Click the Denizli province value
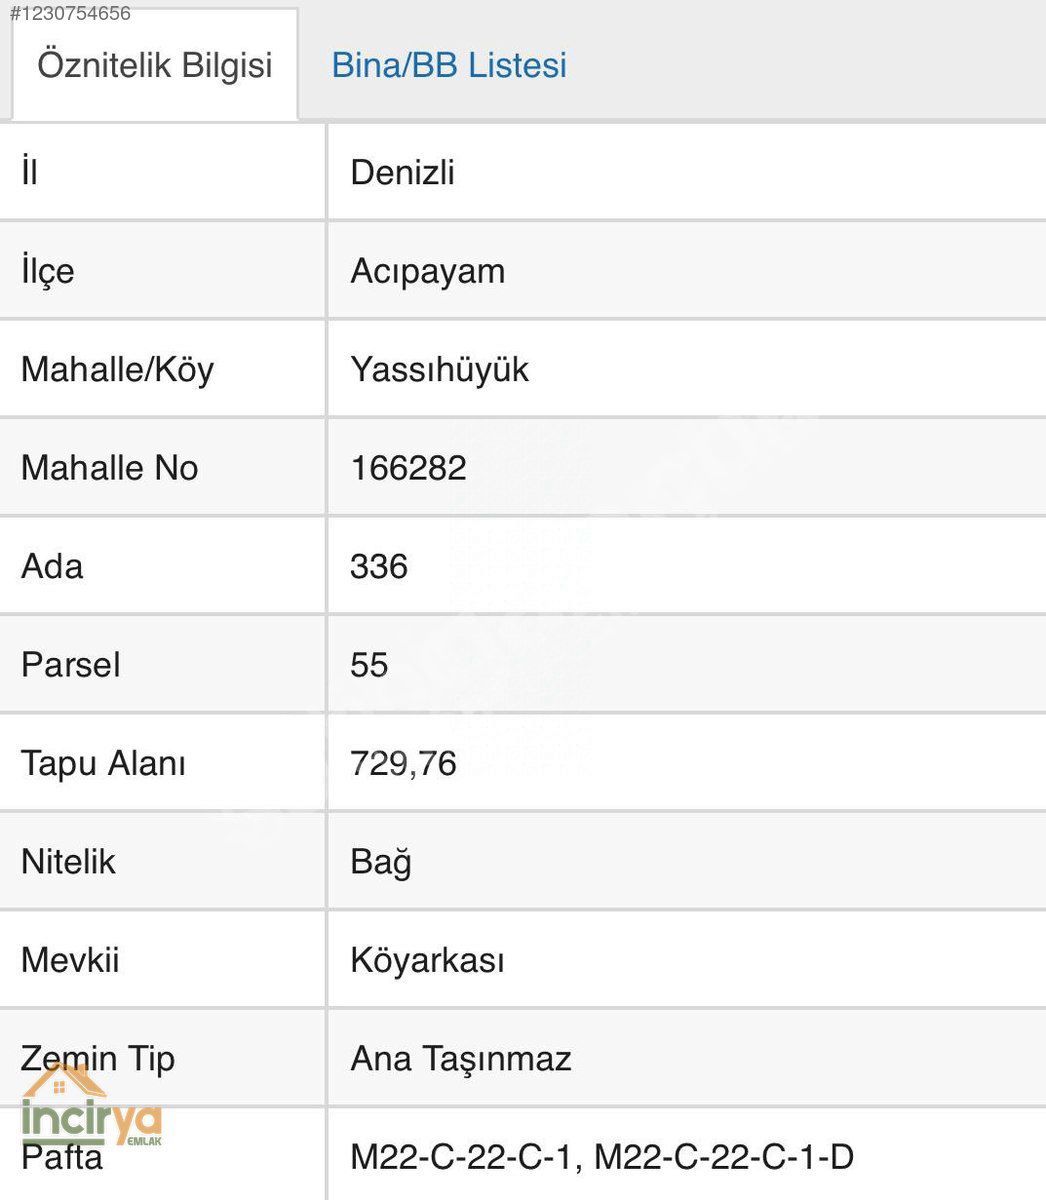The width and height of the screenshot is (1046, 1200). tap(402, 172)
